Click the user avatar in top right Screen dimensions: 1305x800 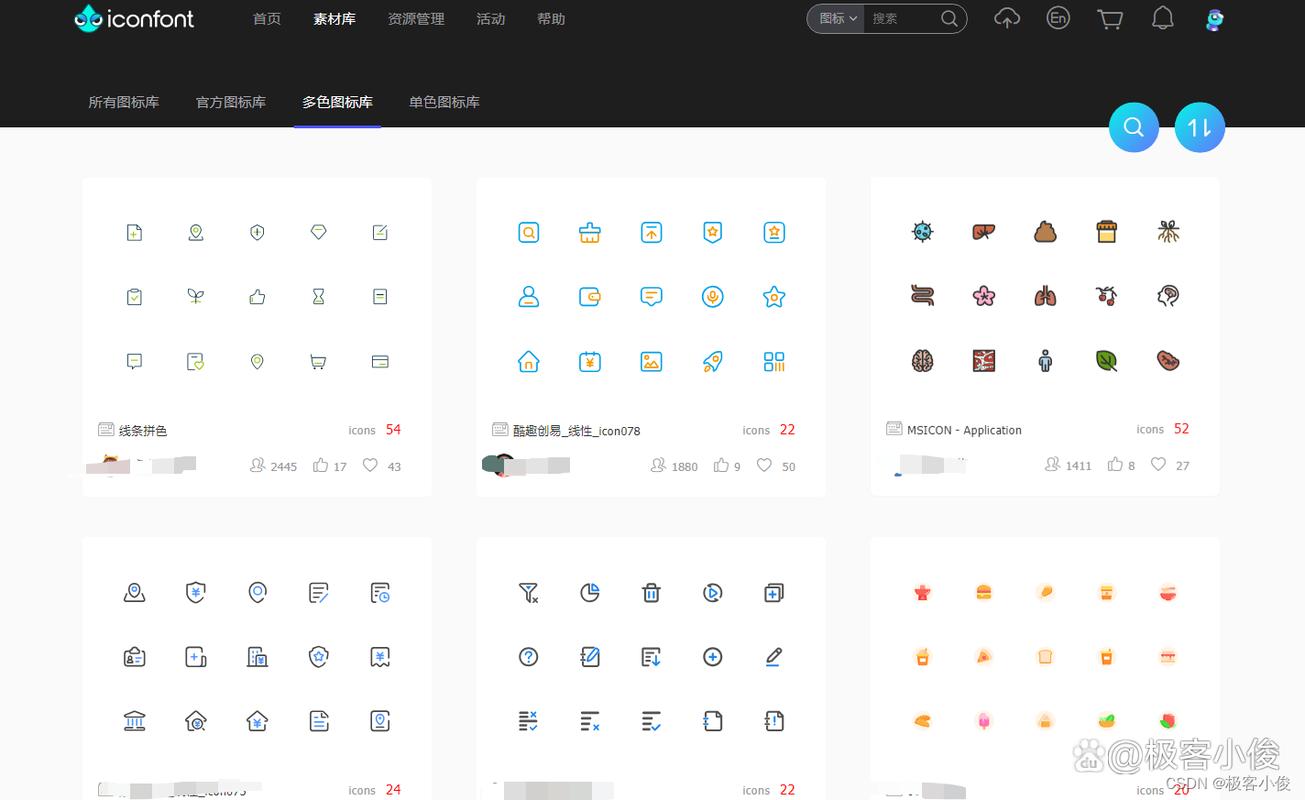1213,18
